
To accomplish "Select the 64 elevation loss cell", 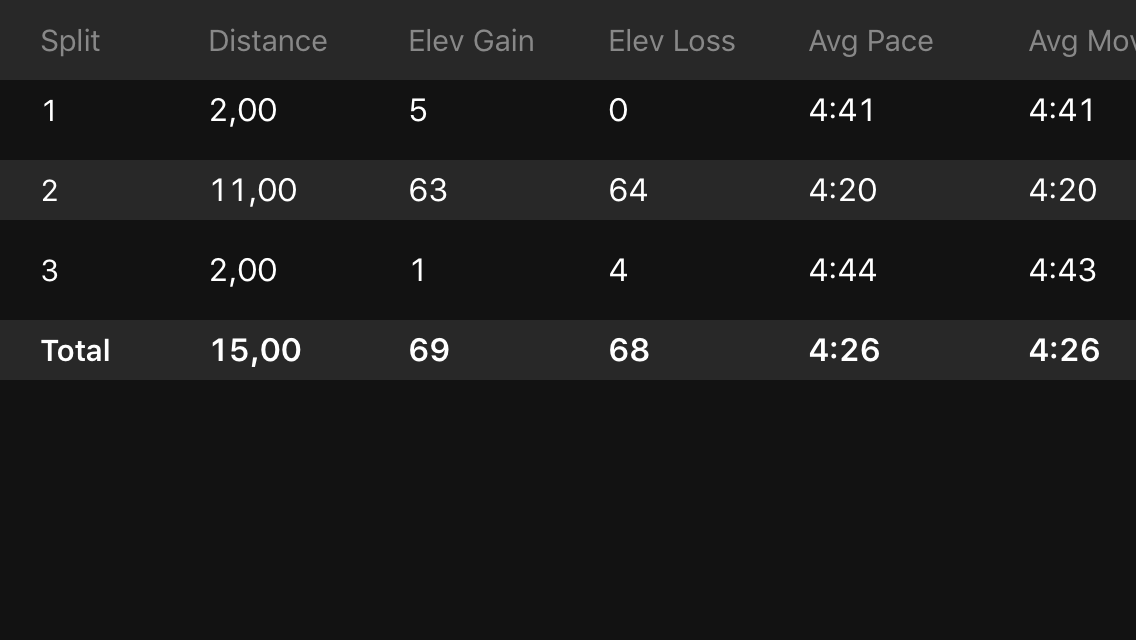I will pyautogui.click(x=628, y=191).
